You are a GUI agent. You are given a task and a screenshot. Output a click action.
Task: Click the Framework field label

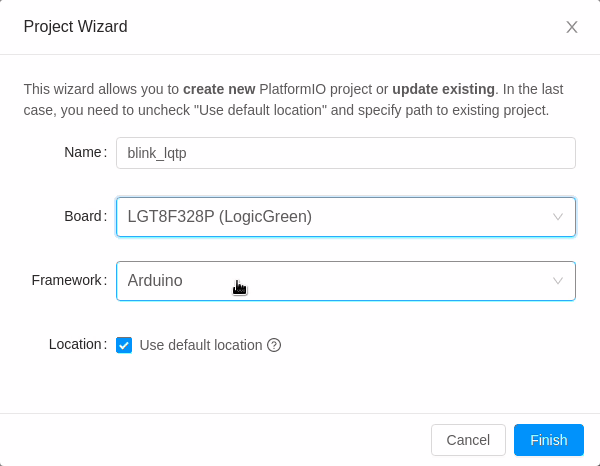[x=67, y=280]
